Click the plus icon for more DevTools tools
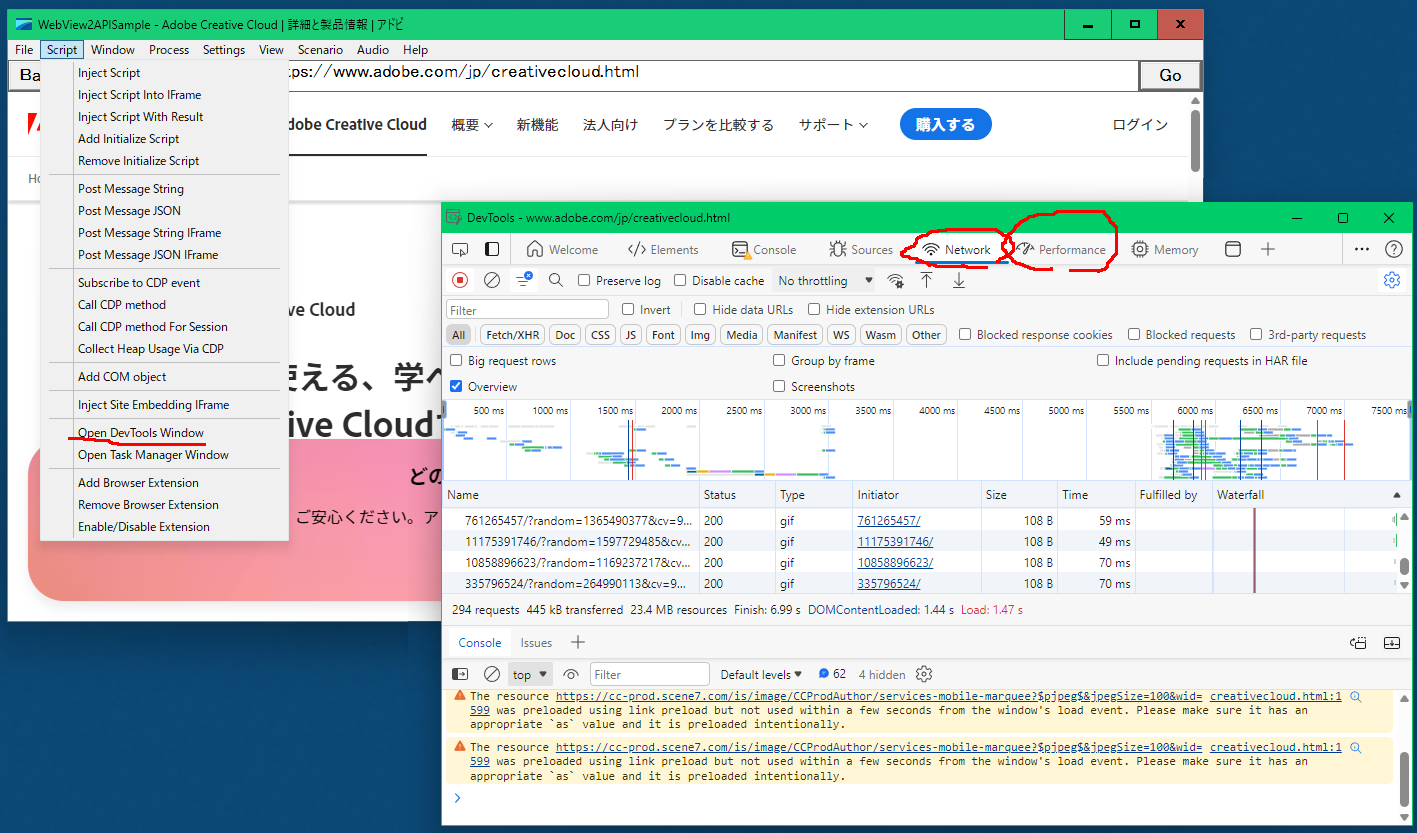This screenshot has height=833, width=1417. [x=1268, y=249]
